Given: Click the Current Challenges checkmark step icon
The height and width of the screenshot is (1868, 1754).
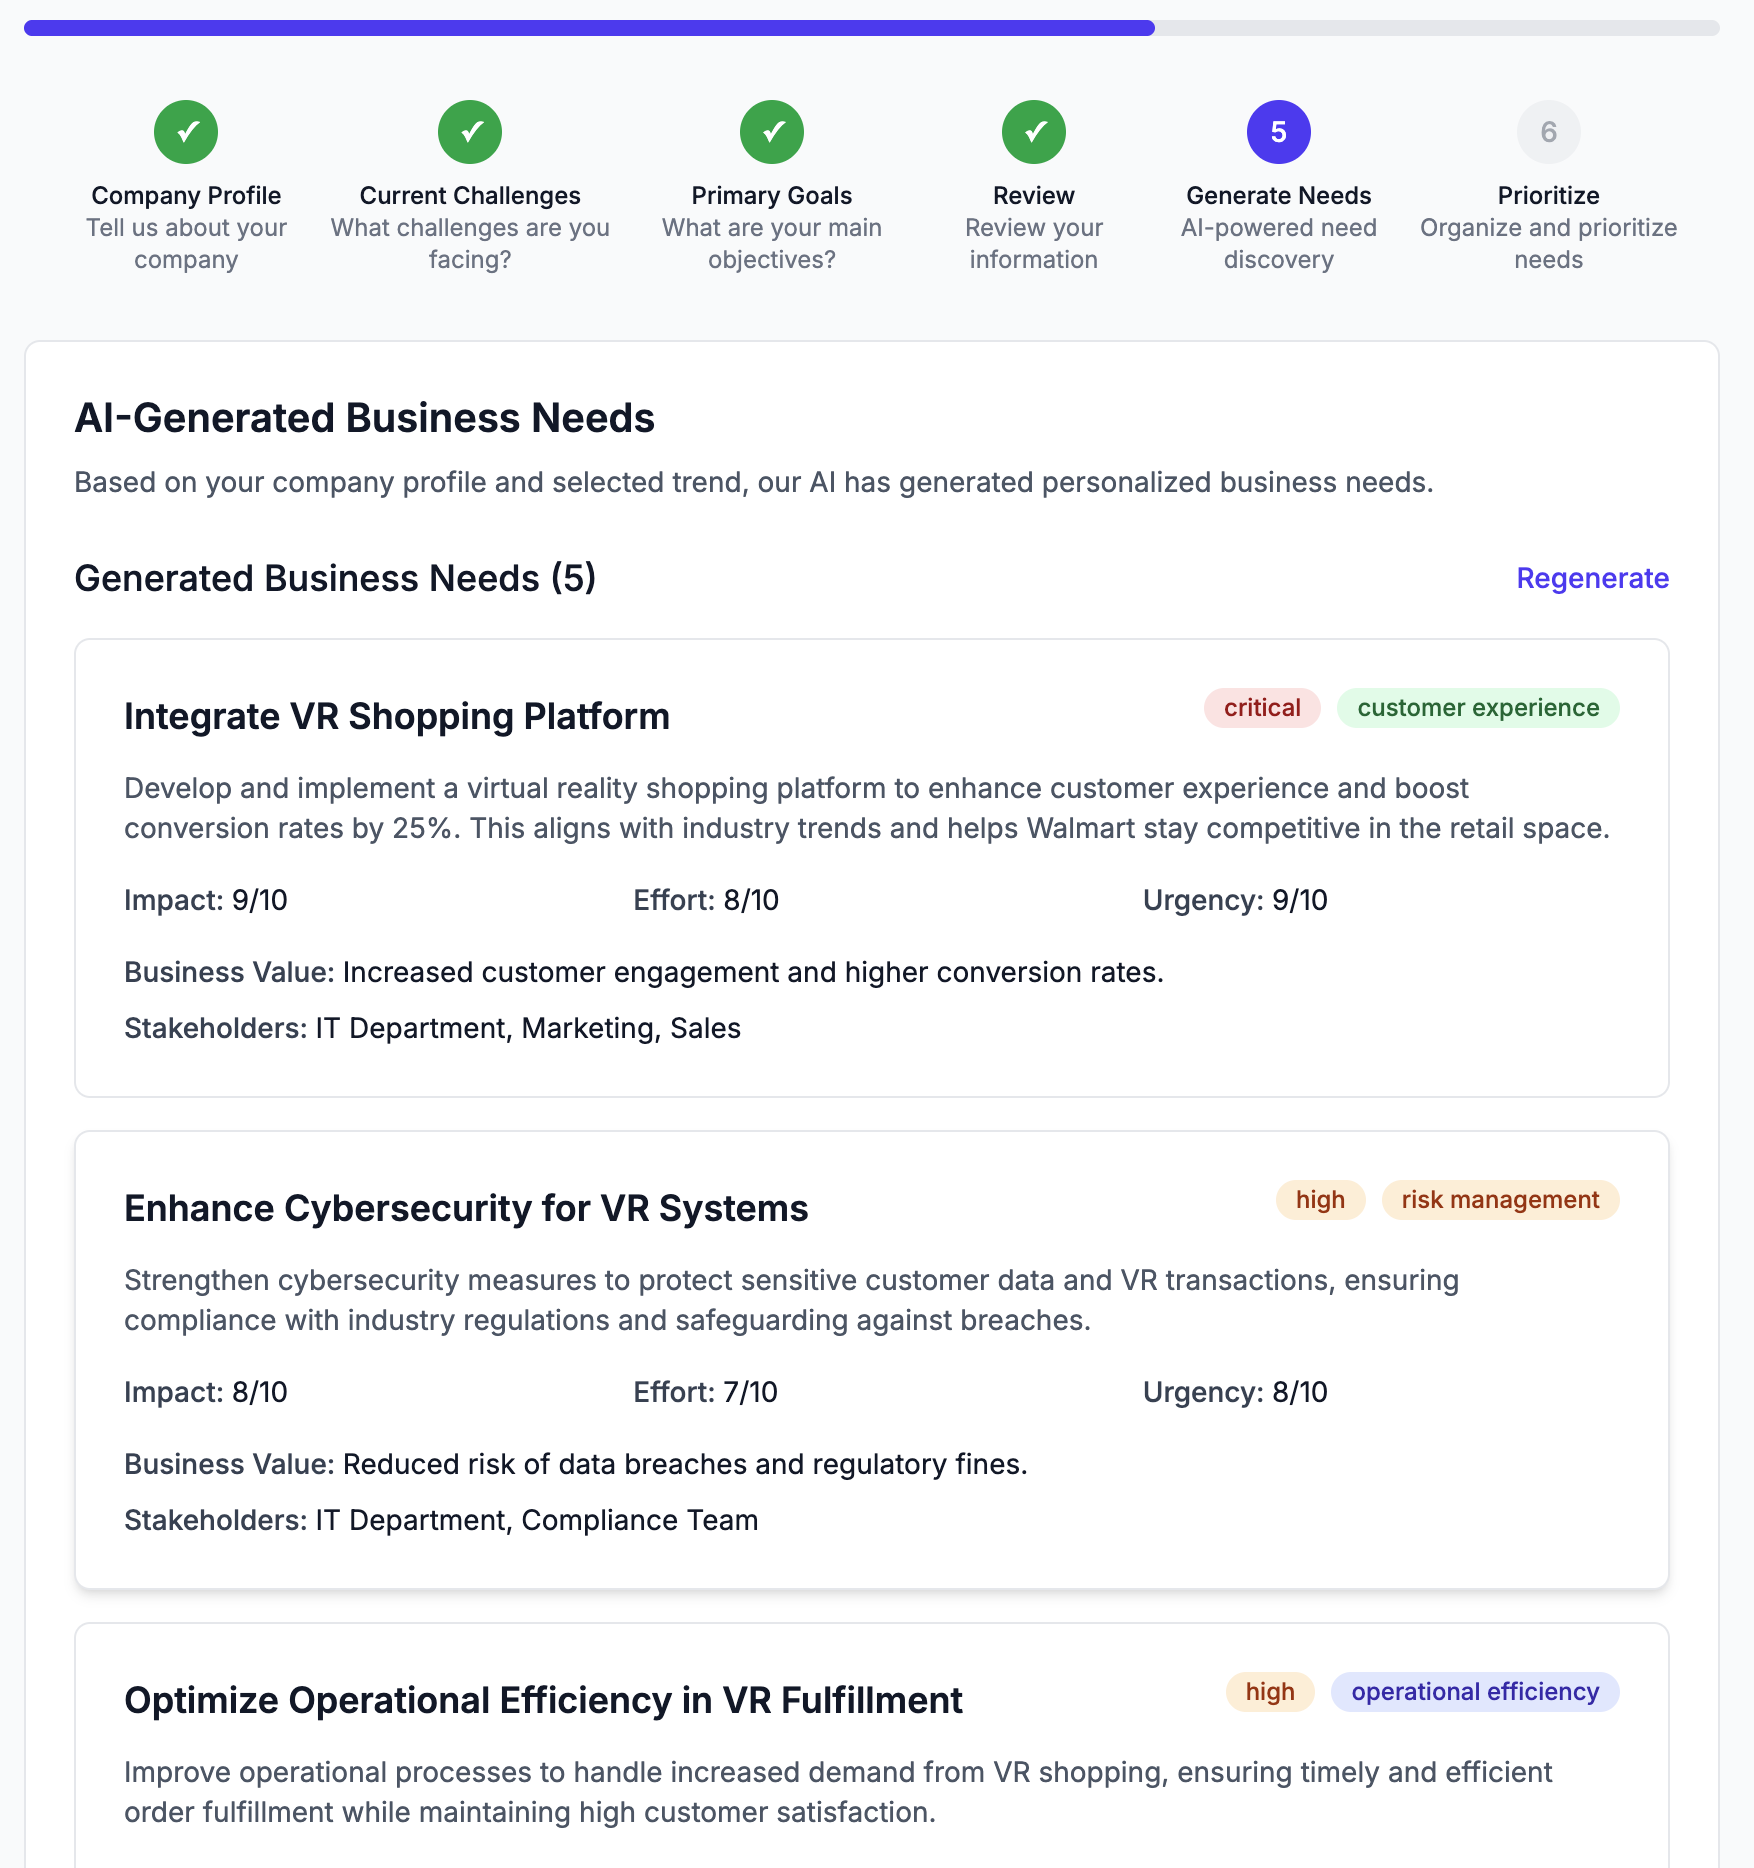Looking at the screenshot, I should [x=470, y=132].
